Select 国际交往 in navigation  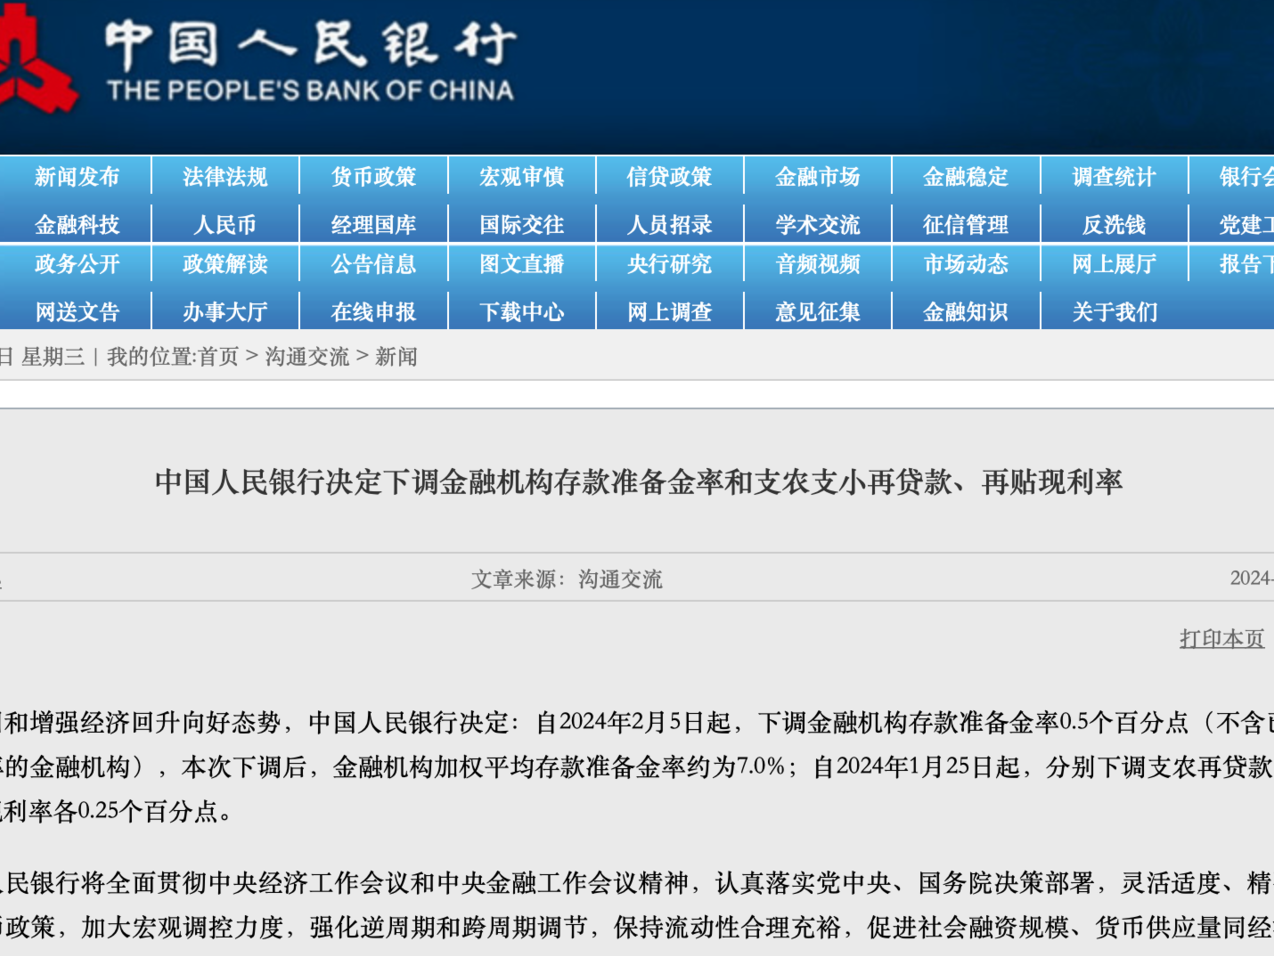[521, 225]
